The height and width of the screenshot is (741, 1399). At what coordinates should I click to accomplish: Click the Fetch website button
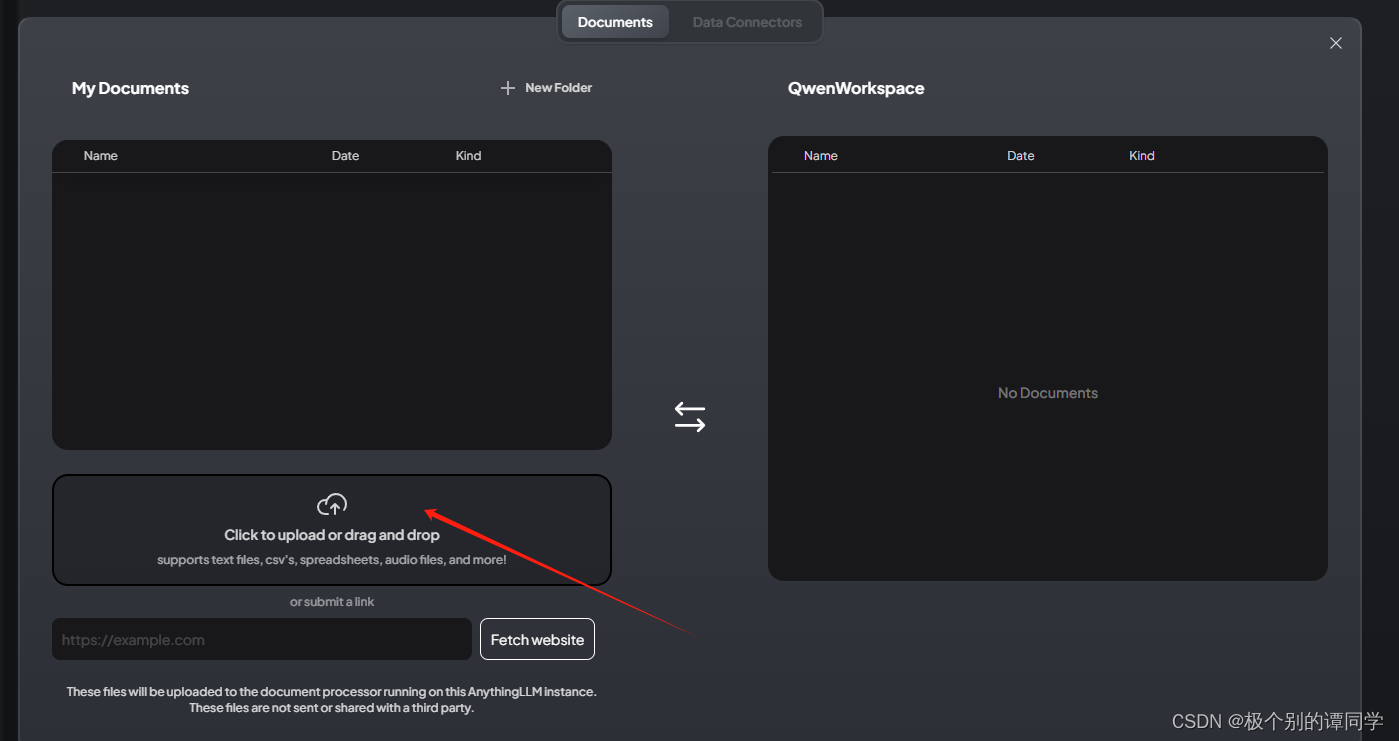tap(537, 639)
